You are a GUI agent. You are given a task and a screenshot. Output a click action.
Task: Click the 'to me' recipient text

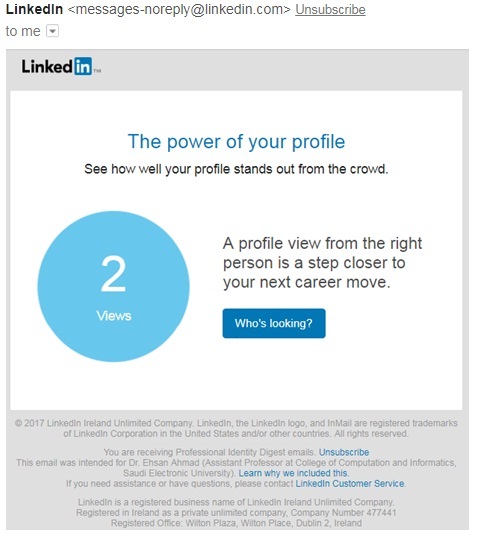click(x=23, y=31)
